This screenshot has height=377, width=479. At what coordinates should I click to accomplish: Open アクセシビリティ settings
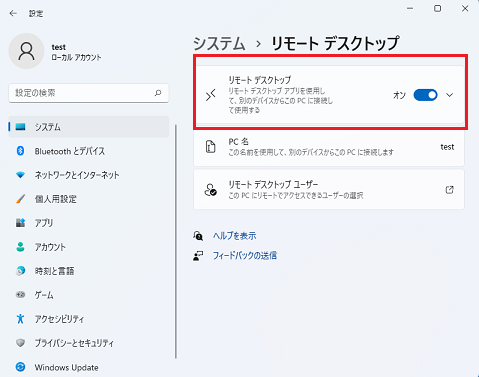tap(89, 319)
